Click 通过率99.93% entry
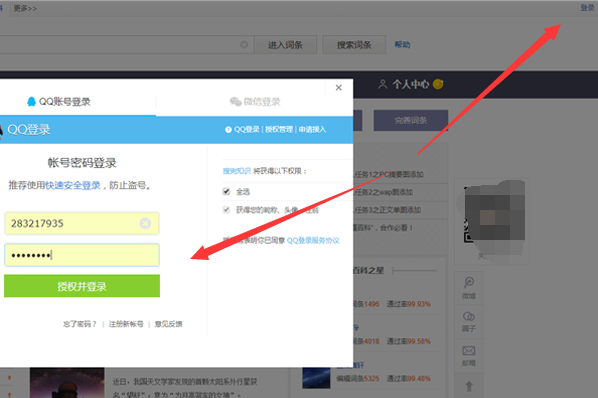The image size is (598, 398). pyautogui.click(x=409, y=304)
